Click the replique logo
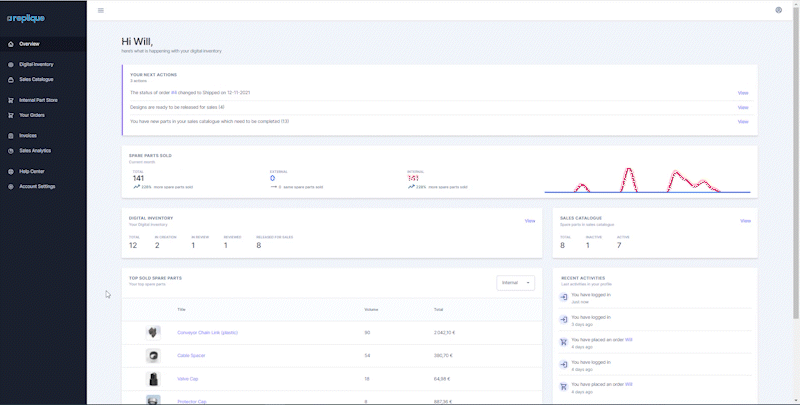 pos(26,18)
